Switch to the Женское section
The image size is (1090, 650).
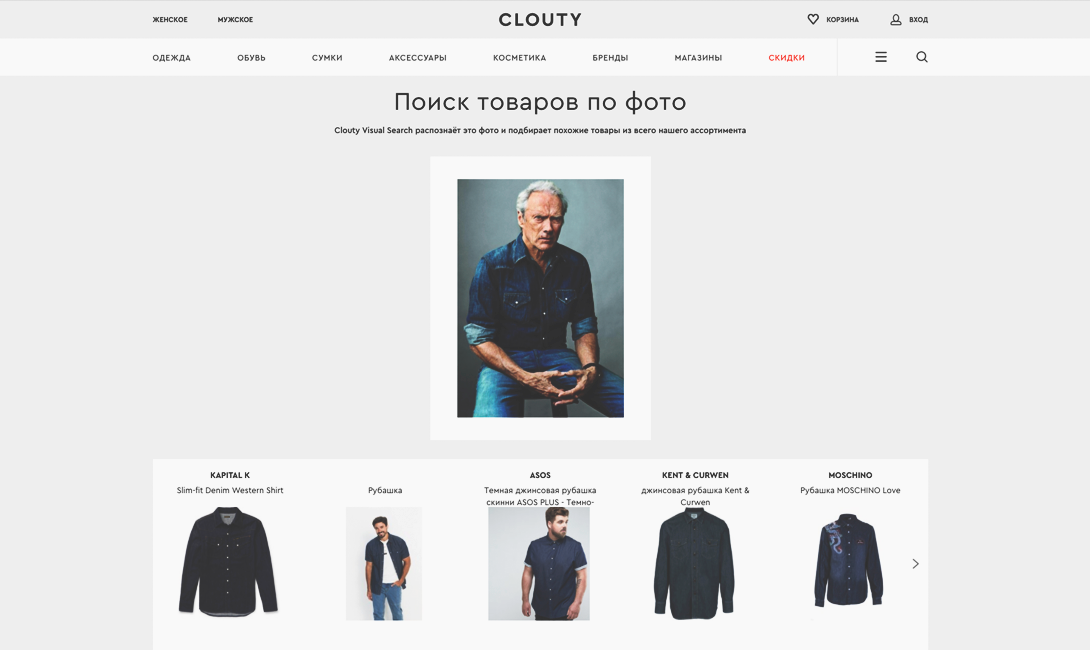pyautogui.click(x=170, y=19)
